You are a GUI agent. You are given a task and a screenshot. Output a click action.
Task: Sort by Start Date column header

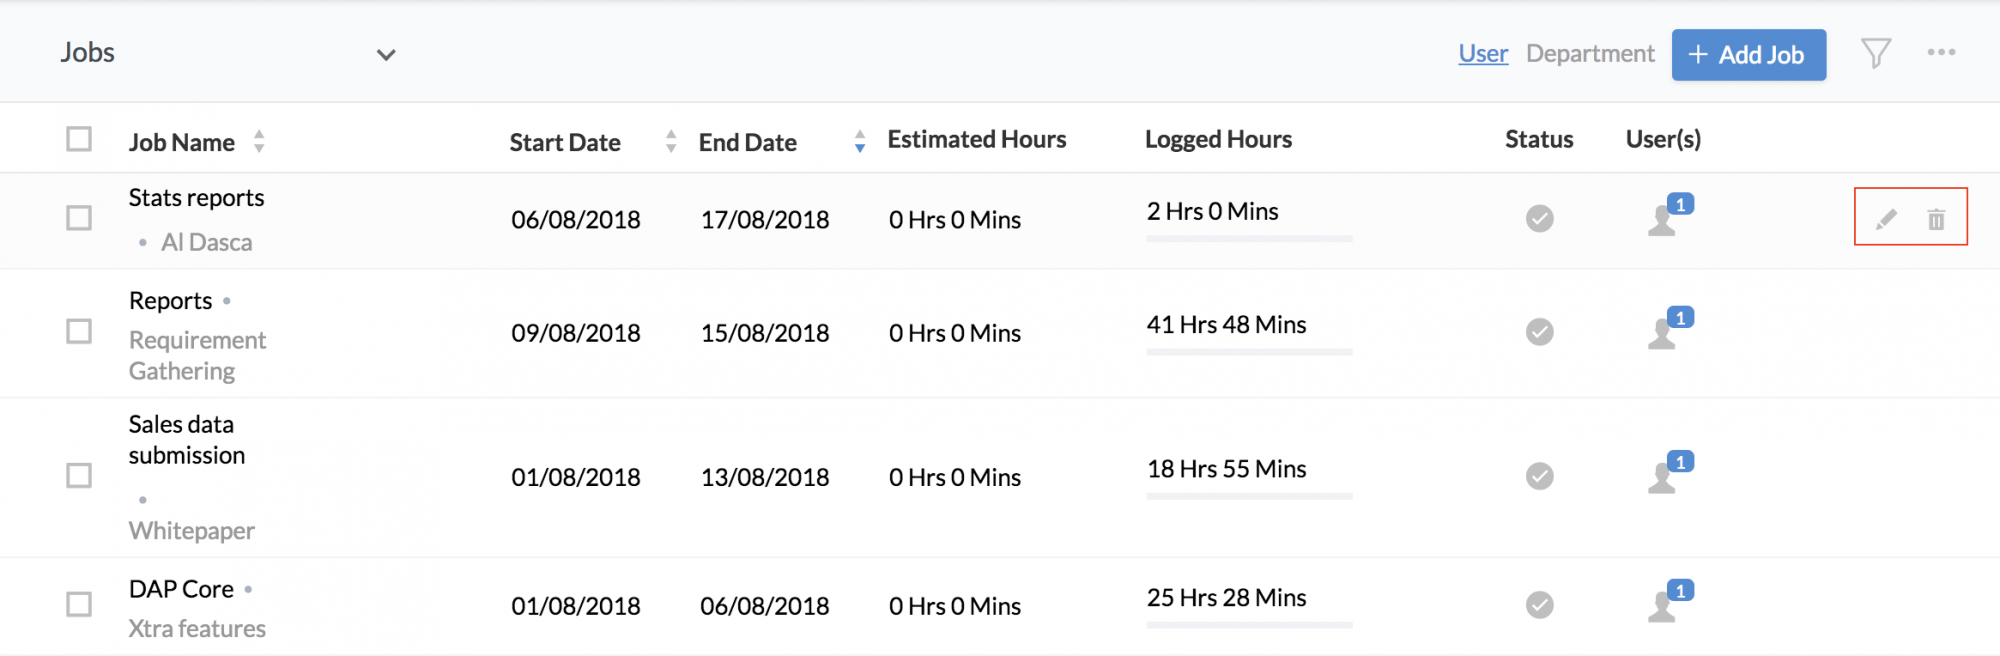click(565, 142)
